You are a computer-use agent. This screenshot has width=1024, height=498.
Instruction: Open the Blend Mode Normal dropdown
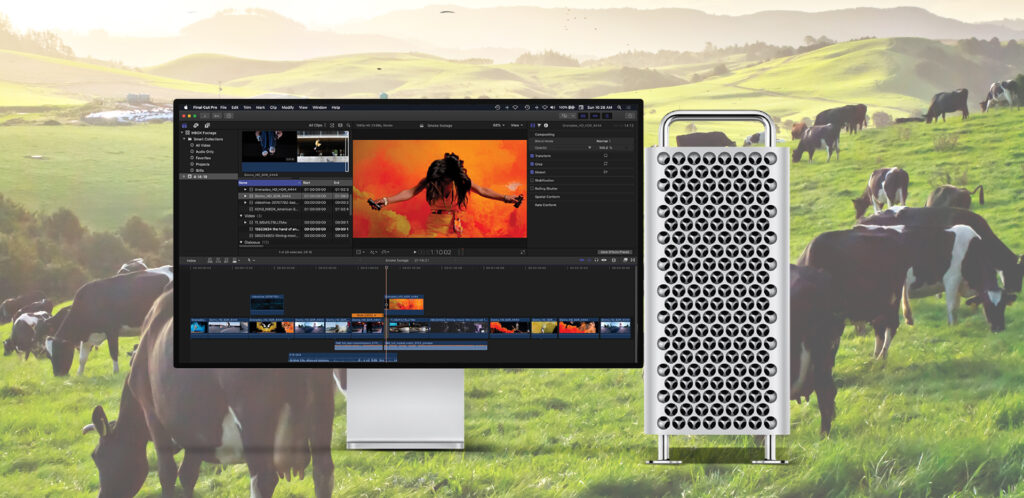pyautogui.click(x=603, y=141)
